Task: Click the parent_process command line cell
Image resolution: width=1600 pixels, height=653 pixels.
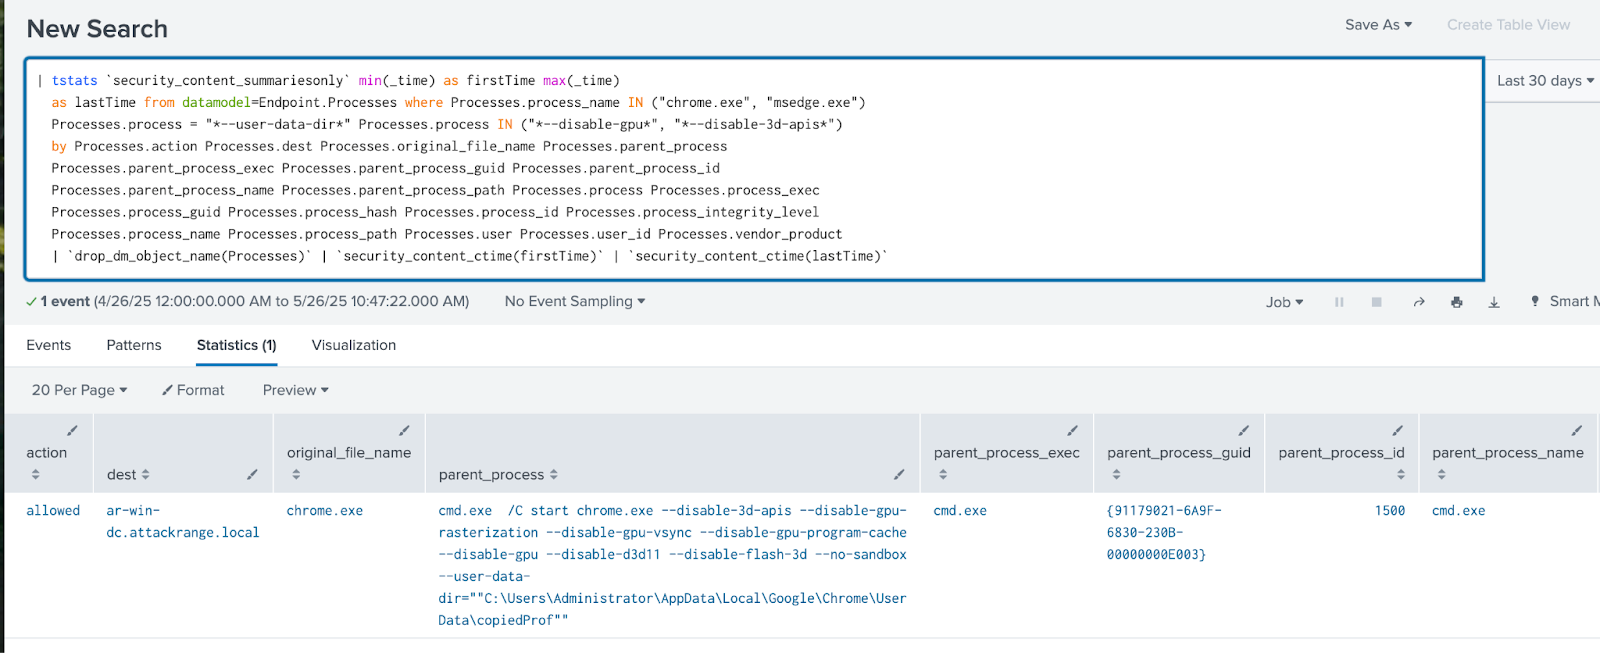Action: [673, 565]
